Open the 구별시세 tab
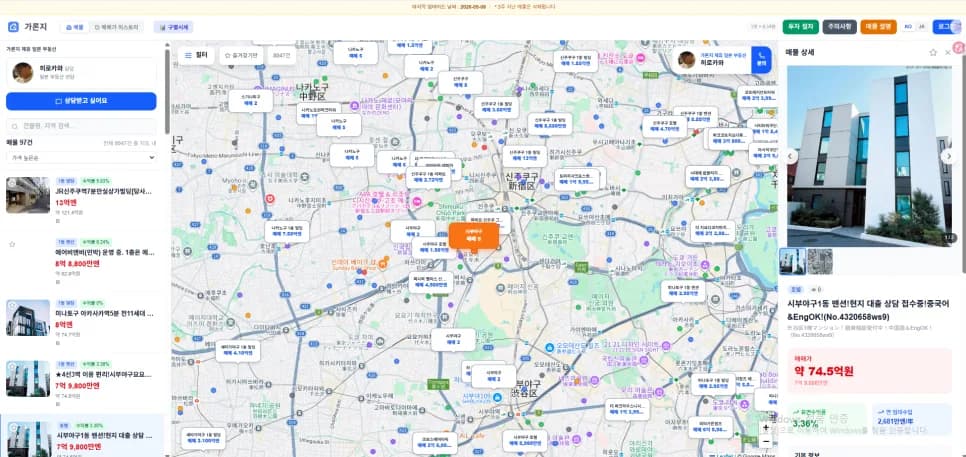 point(173,27)
